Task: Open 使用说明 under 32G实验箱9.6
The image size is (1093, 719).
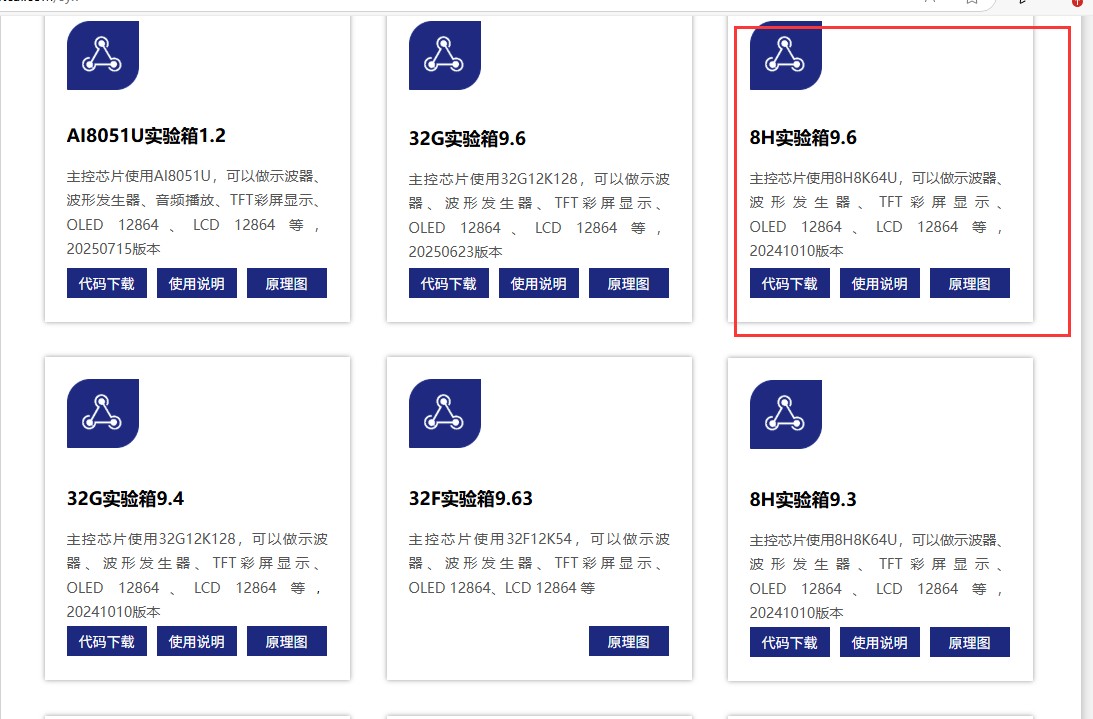Action: (x=539, y=283)
